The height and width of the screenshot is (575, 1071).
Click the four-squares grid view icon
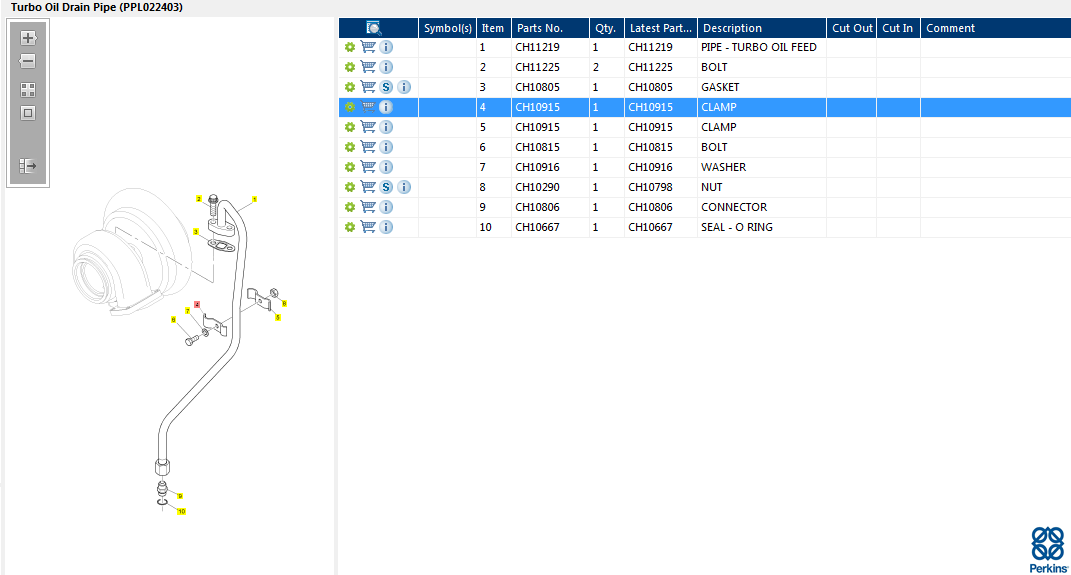point(28,90)
